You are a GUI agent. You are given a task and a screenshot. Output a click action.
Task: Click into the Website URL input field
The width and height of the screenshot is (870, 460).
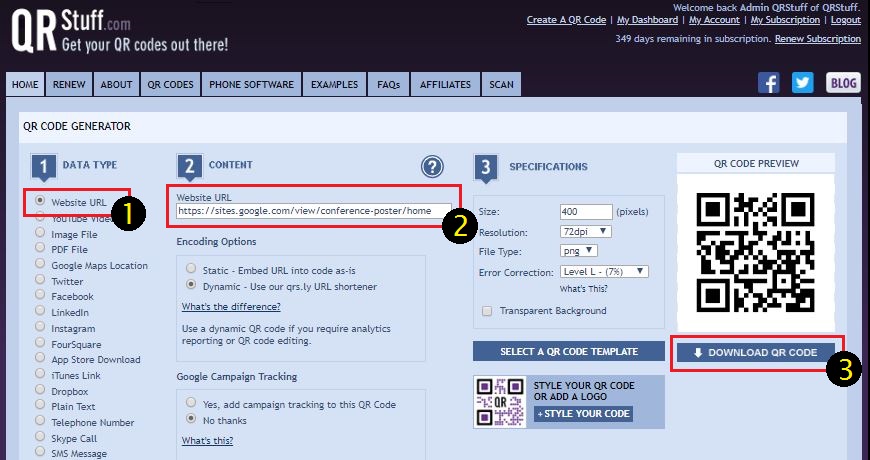314,211
